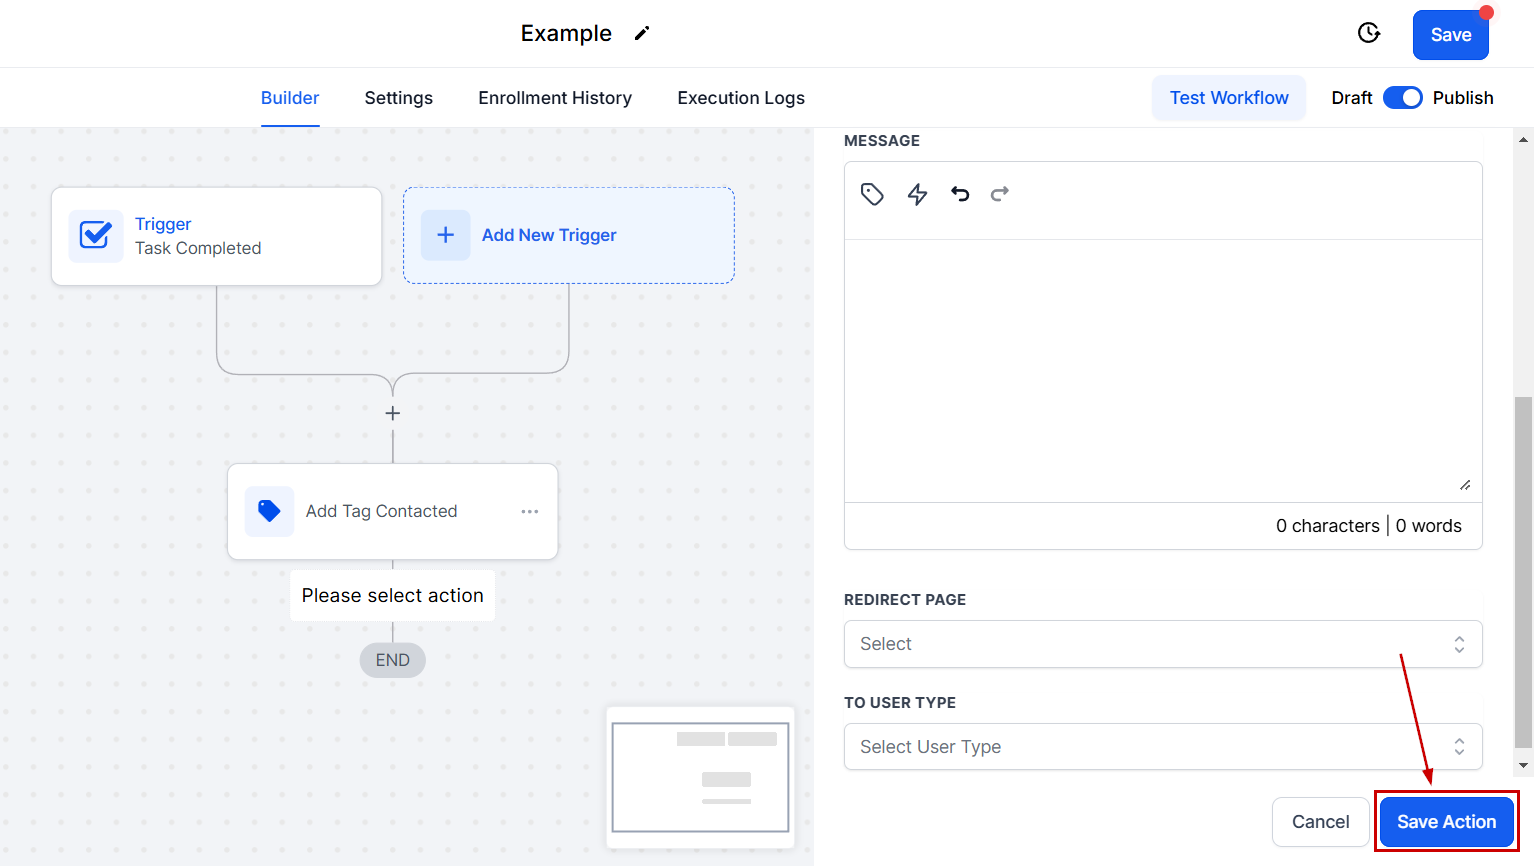Open the To User Type dropdown
The height and width of the screenshot is (866, 1534).
(1163, 747)
